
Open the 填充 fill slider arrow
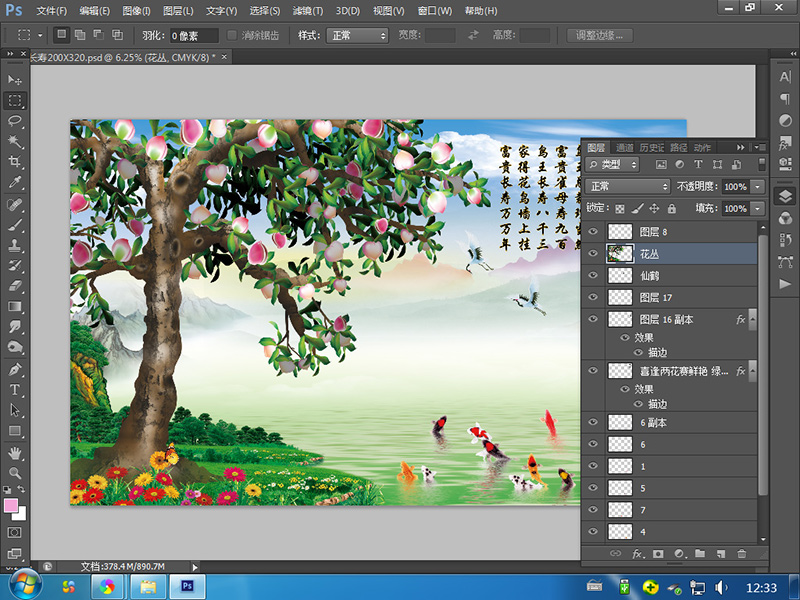(758, 208)
